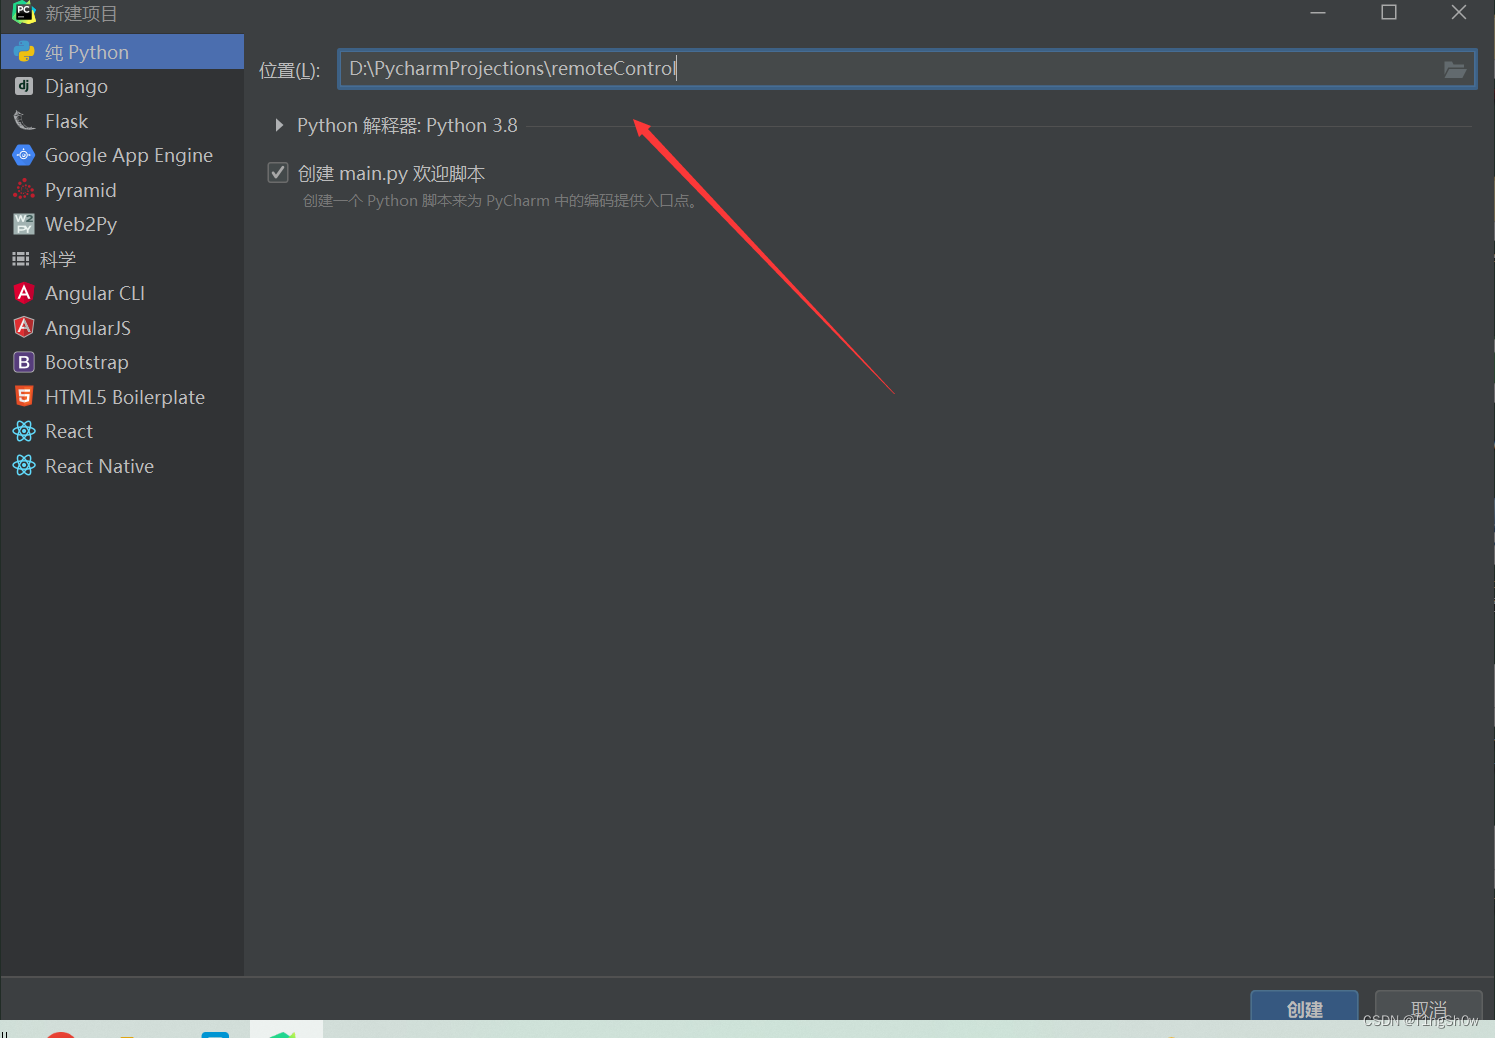Select the 科学 project type

(x=58, y=259)
